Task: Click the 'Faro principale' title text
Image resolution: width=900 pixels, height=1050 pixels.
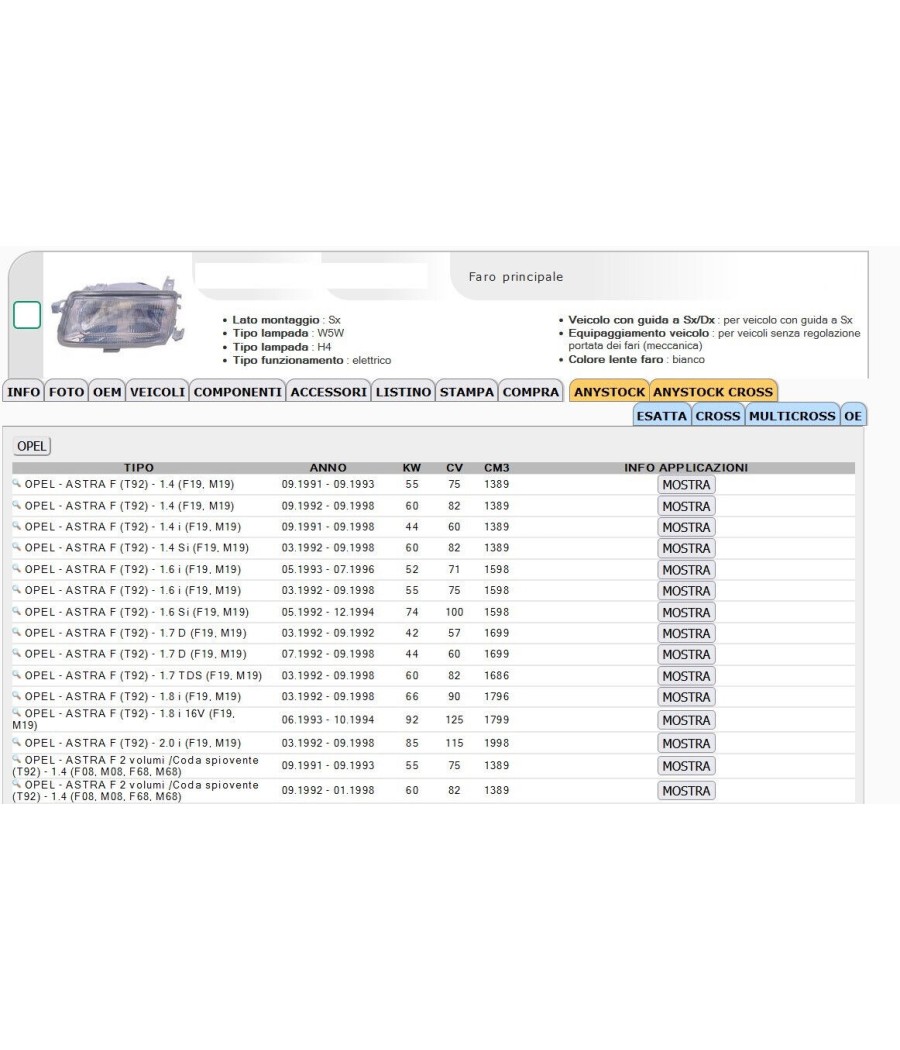Action: [516, 277]
